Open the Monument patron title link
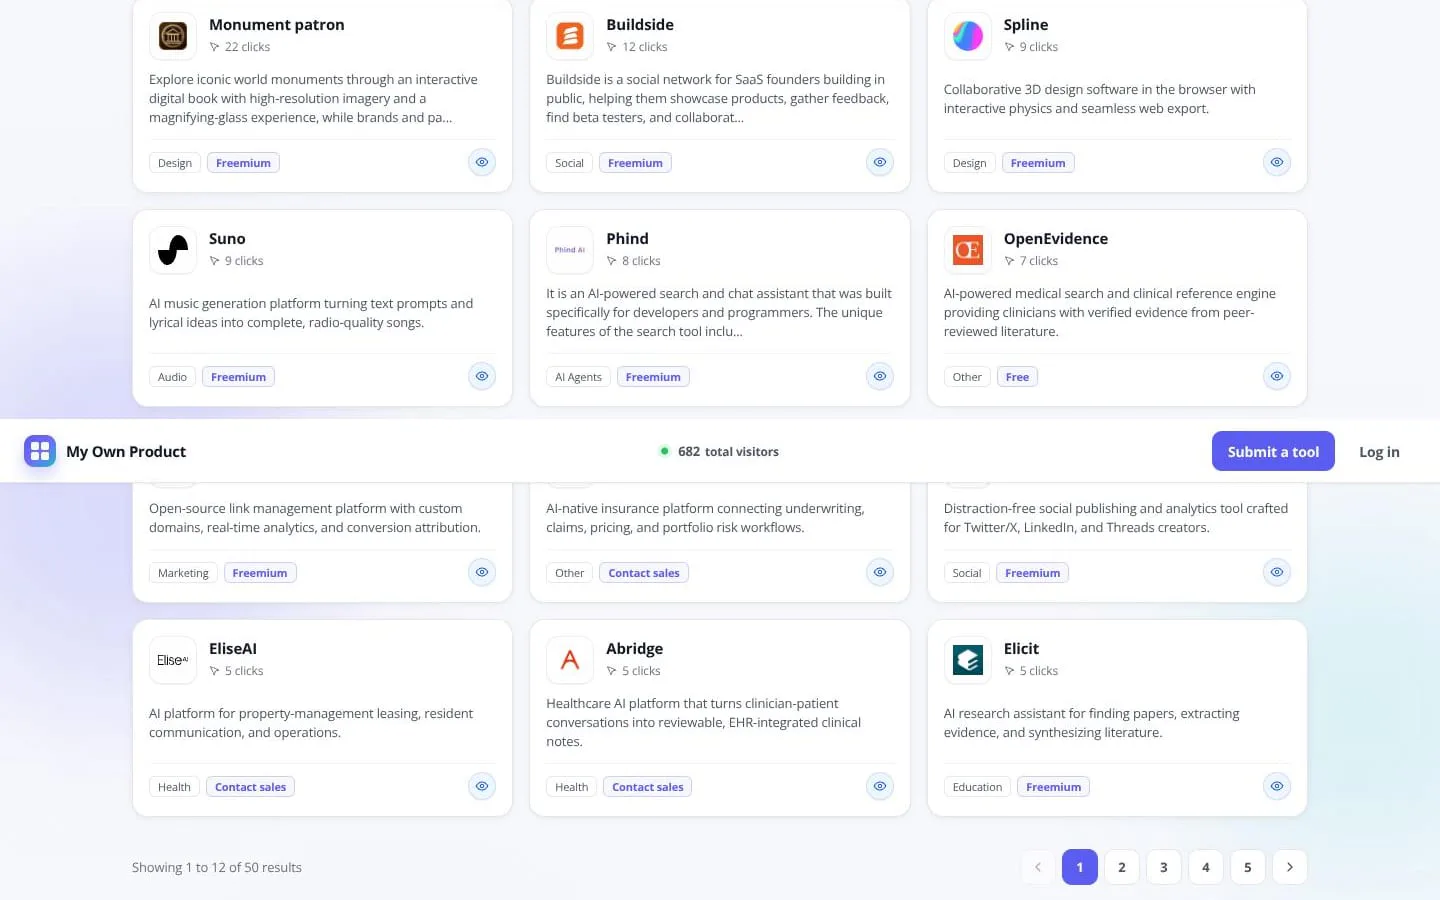The width and height of the screenshot is (1440, 900). click(276, 25)
